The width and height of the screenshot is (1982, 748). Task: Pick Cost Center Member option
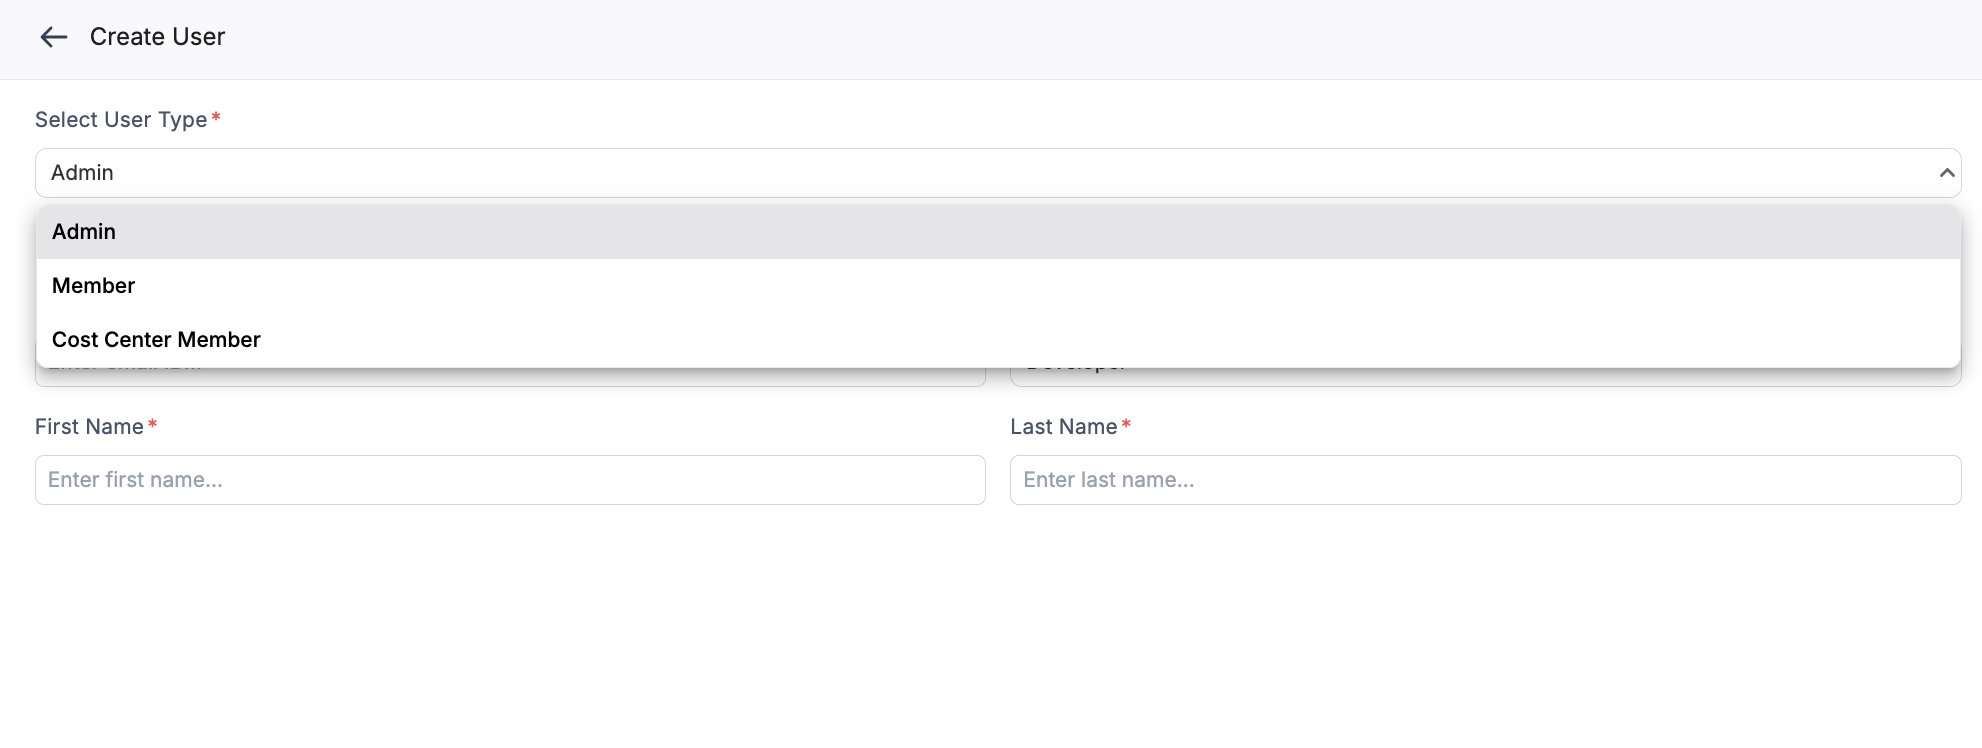(156, 340)
